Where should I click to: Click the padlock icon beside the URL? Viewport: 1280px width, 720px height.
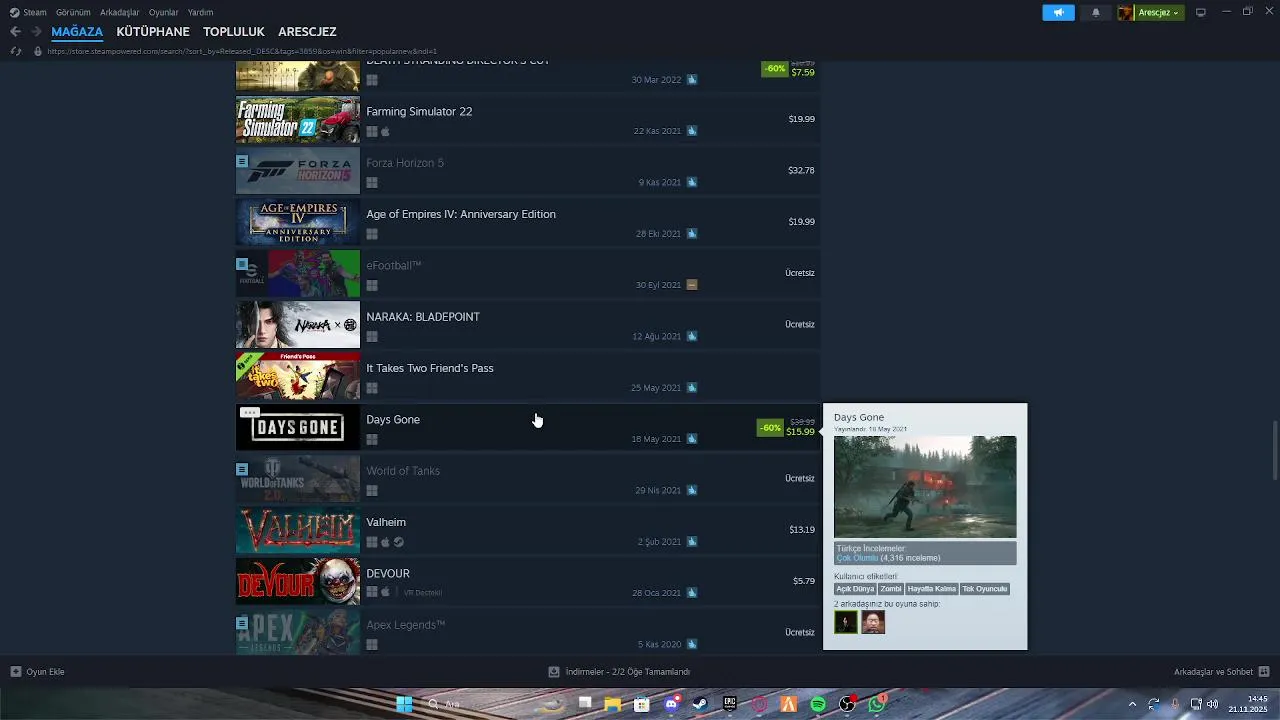click(x=37, y=51)
